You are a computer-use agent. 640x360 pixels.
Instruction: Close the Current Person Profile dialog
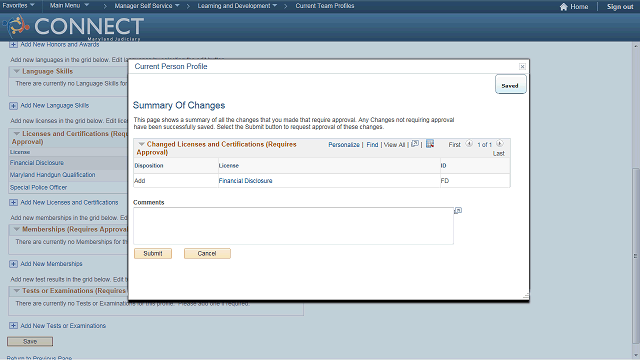522,67
